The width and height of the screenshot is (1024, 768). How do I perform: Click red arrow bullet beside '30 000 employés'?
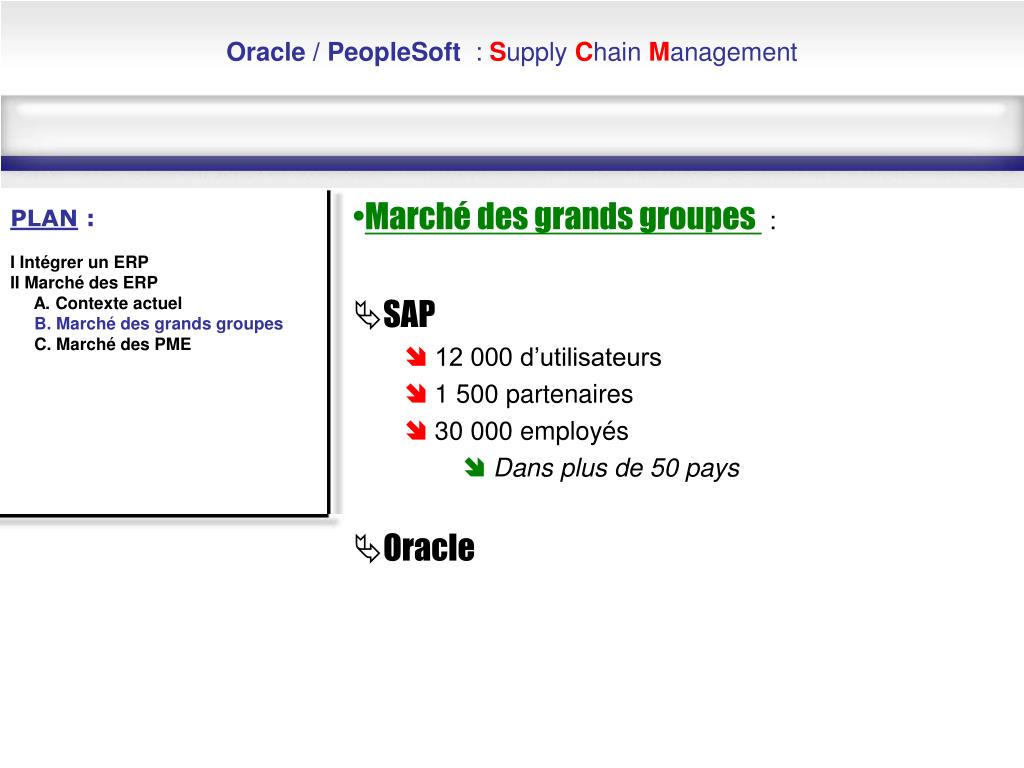(416, 431)
